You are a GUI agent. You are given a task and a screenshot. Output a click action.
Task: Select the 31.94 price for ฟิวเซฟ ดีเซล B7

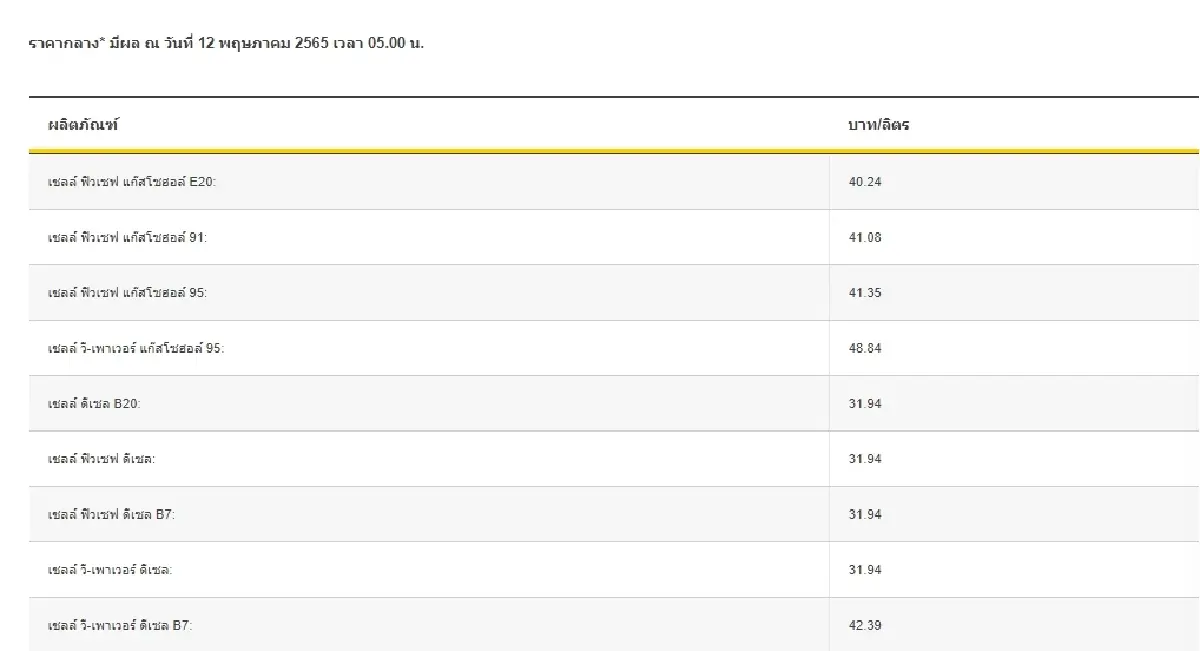(x=865, y=514)
